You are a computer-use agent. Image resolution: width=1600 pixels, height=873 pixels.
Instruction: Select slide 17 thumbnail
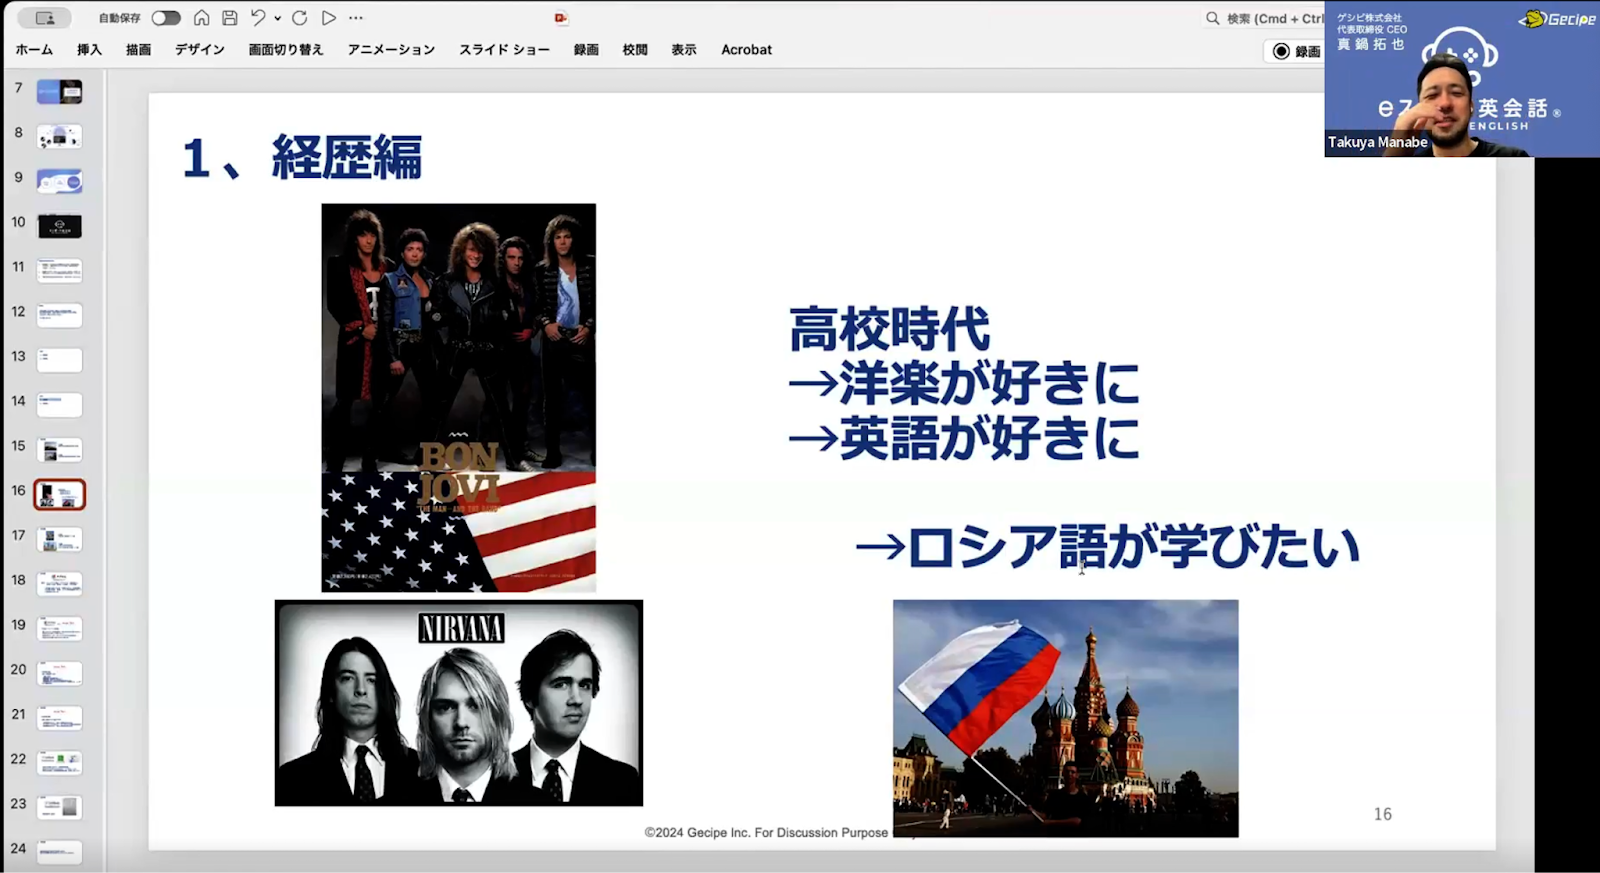click(x=60, y=540)
